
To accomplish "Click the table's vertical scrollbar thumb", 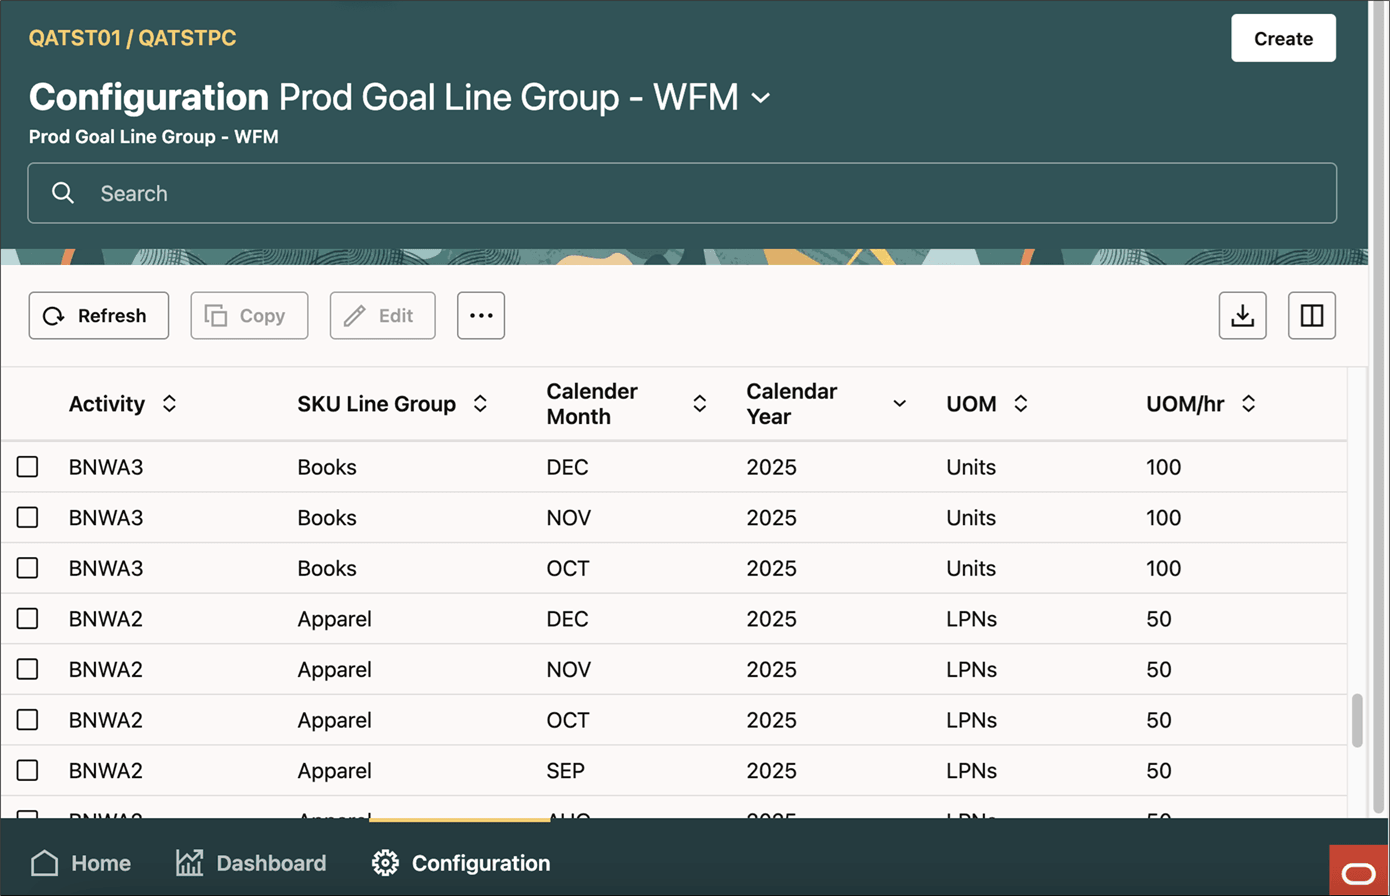I will [1357, 721].
